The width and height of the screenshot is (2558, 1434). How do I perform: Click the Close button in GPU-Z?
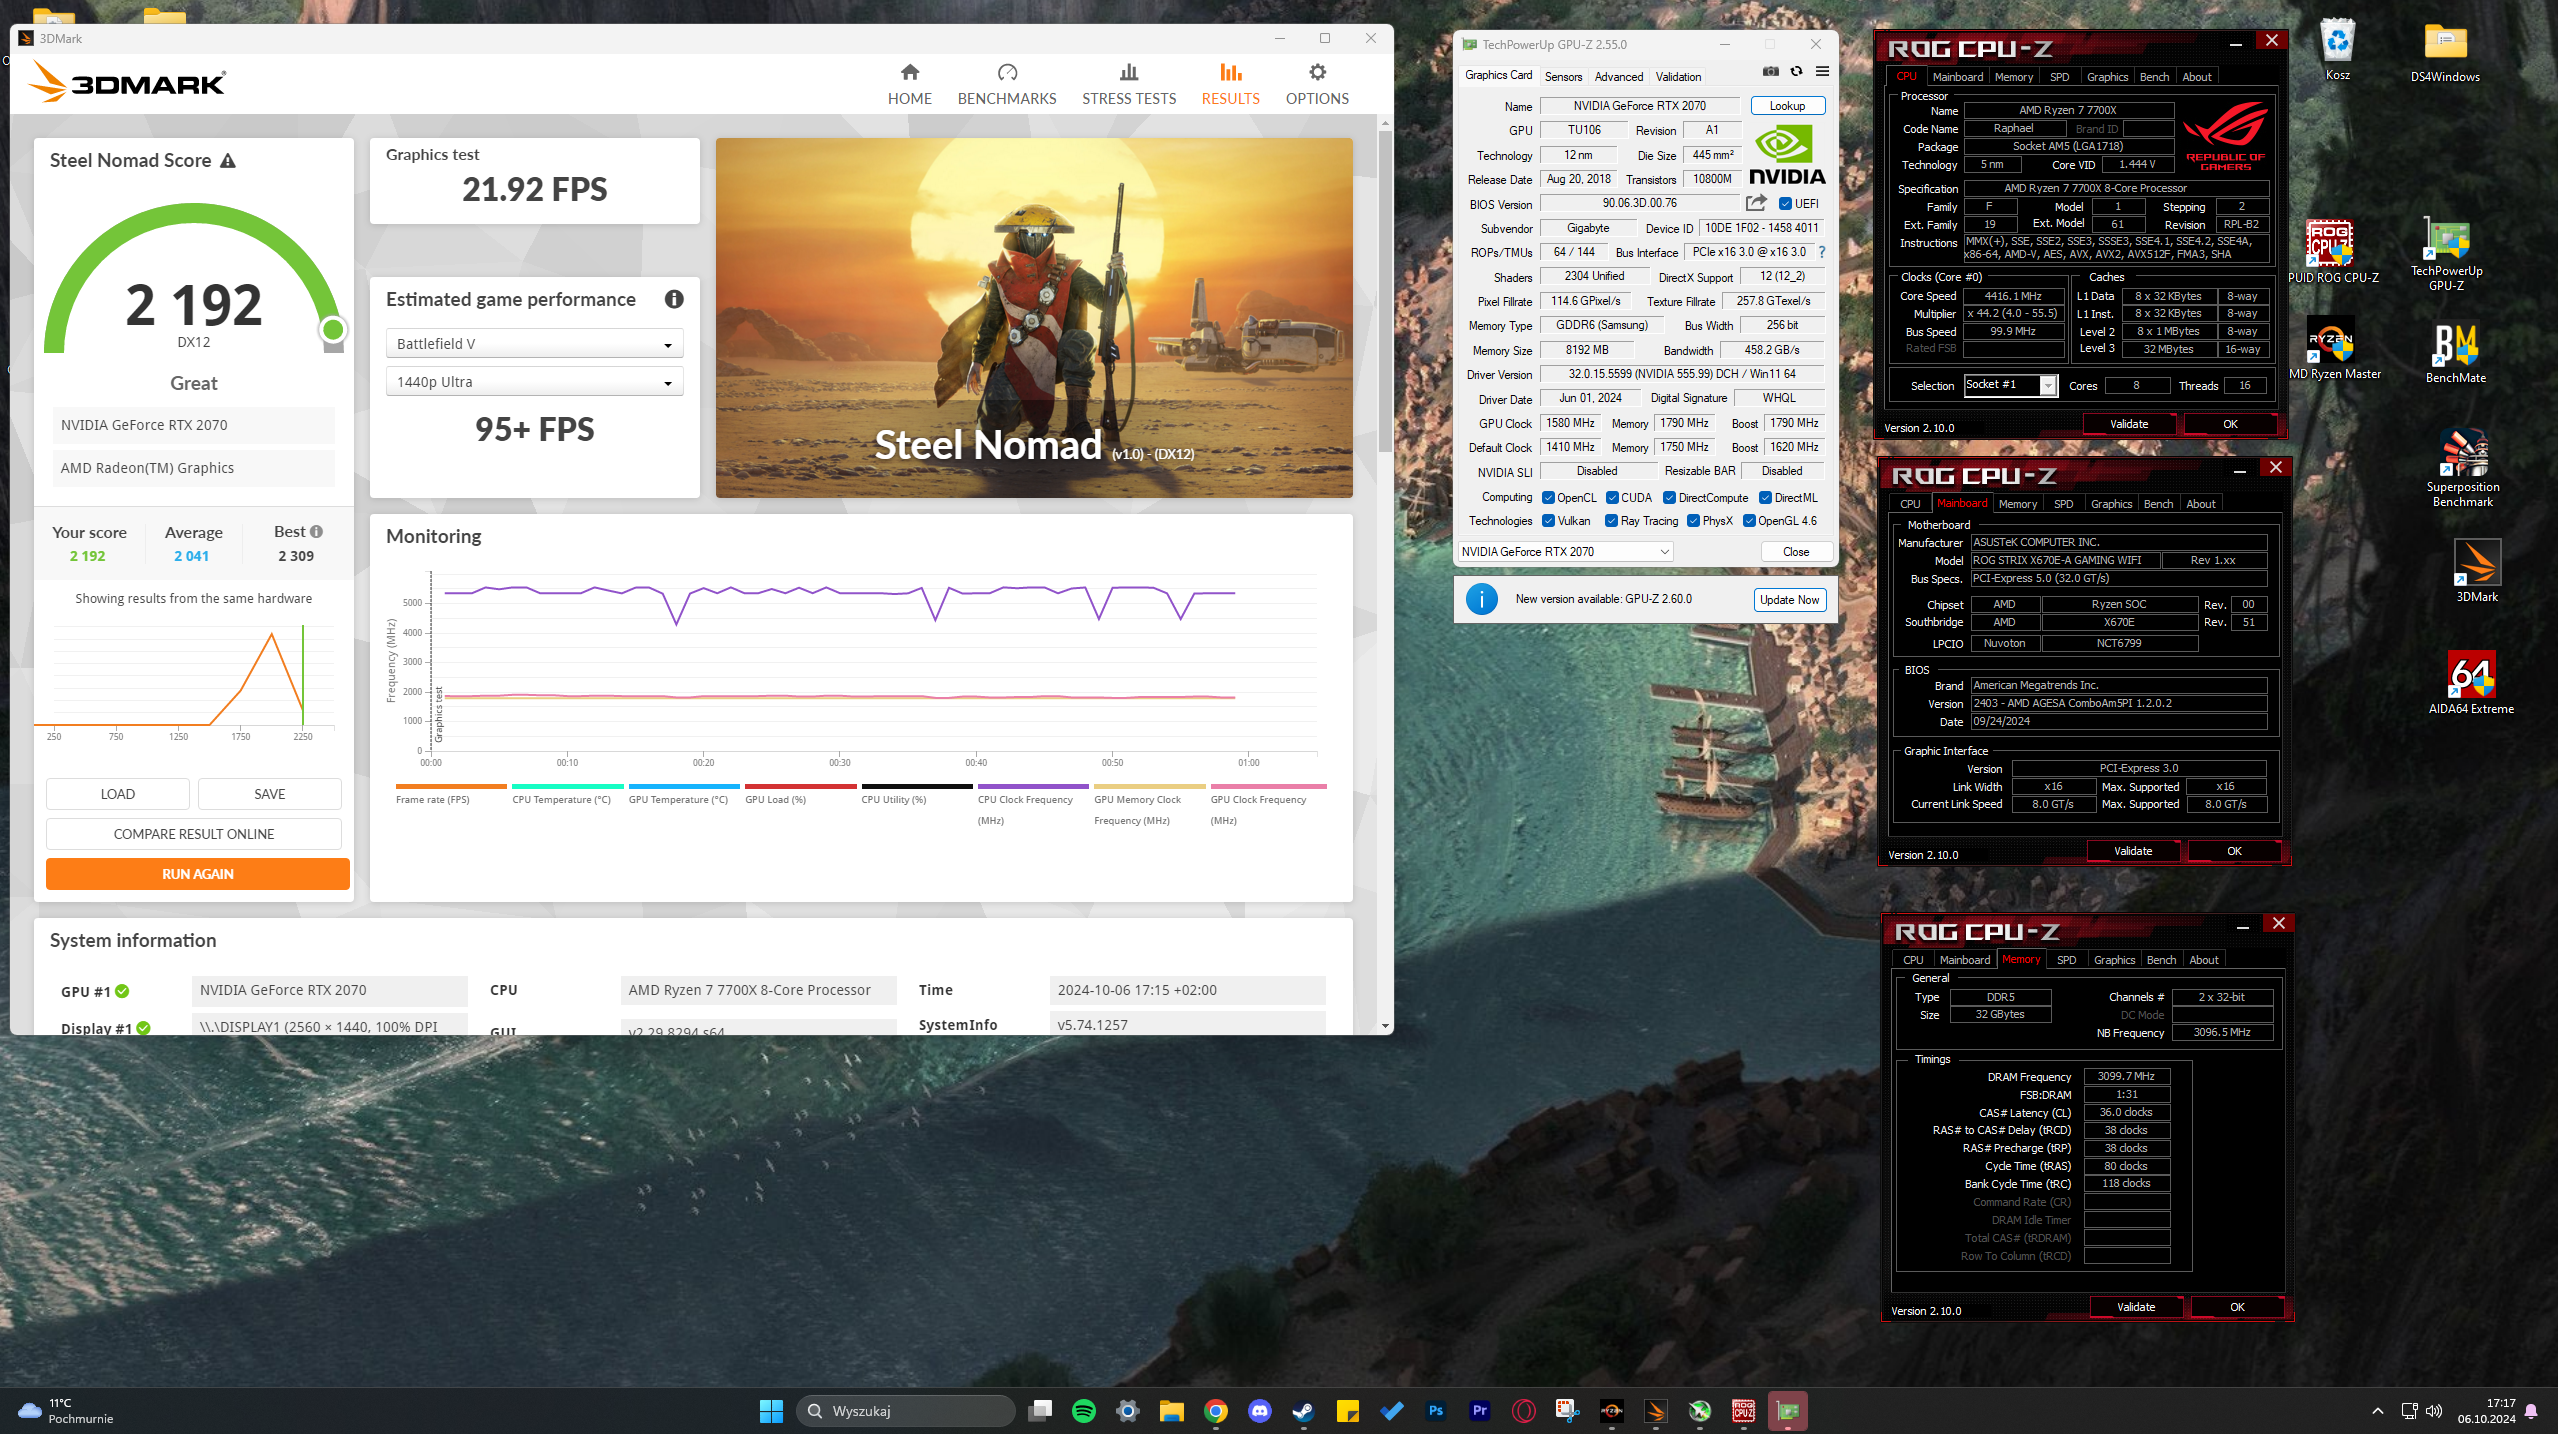1795,552
